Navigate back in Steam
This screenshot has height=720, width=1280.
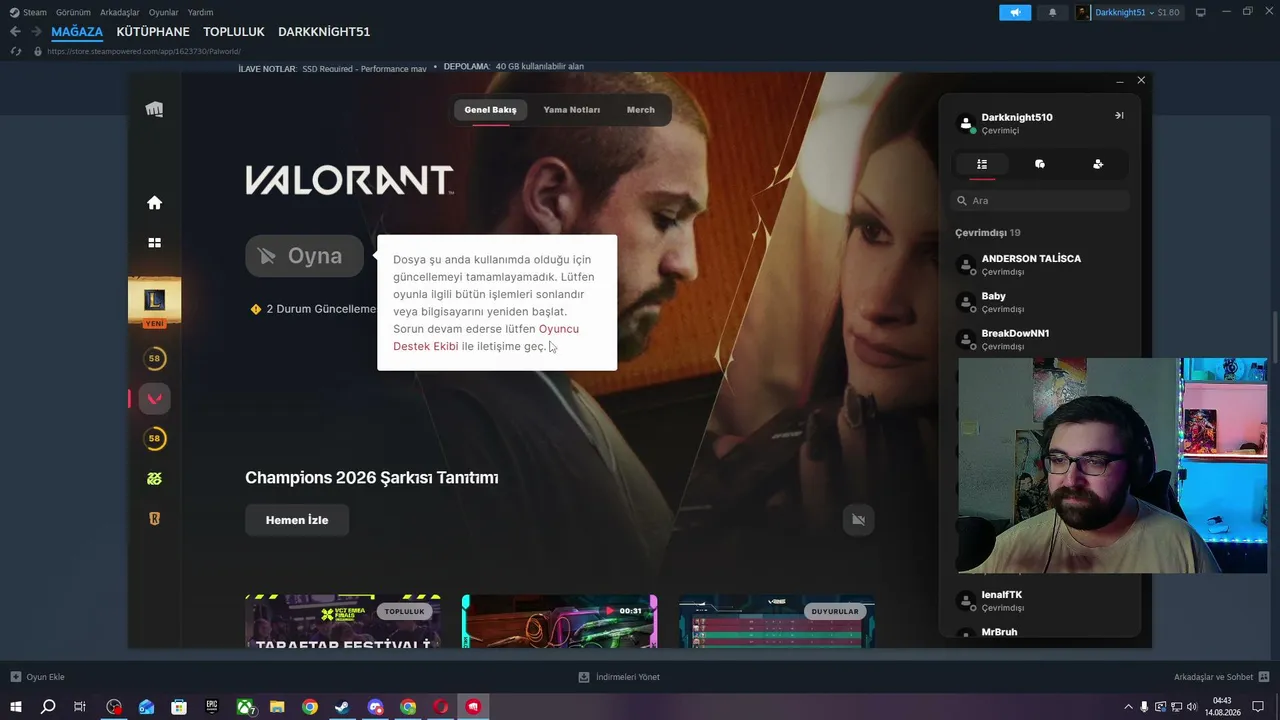[x=15, y=32]
